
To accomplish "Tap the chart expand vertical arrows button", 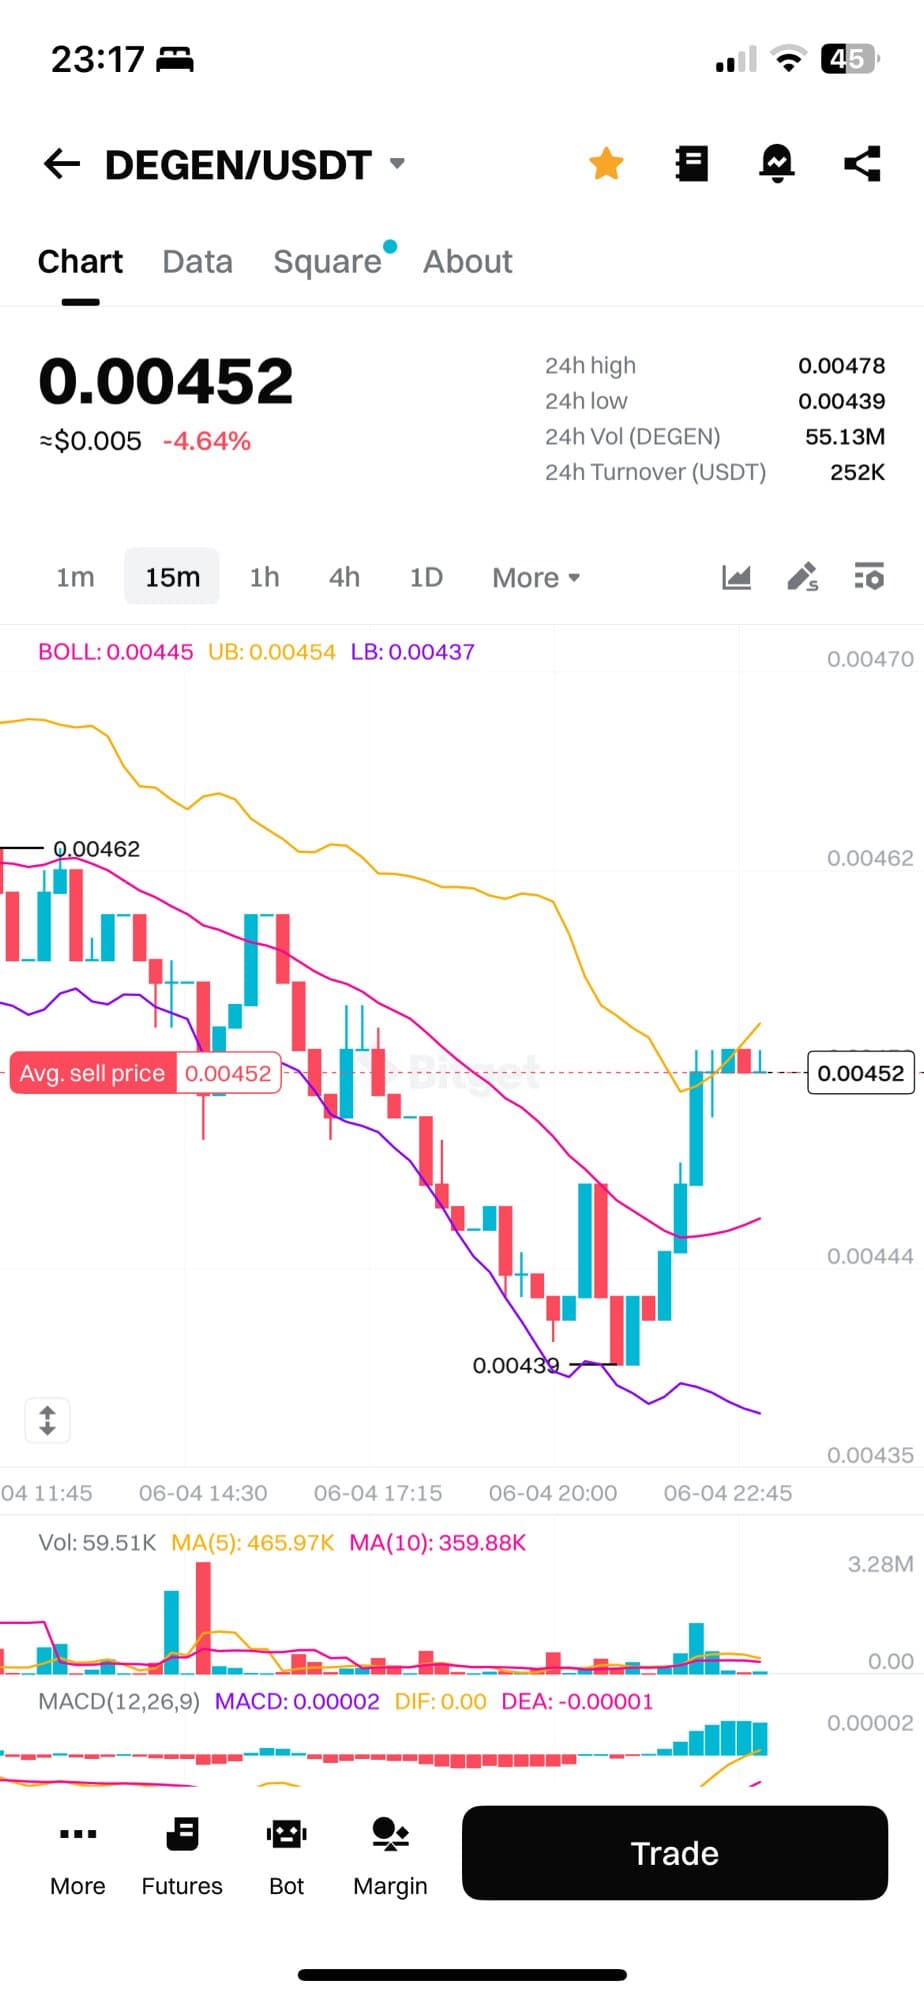I will 47,1420.
